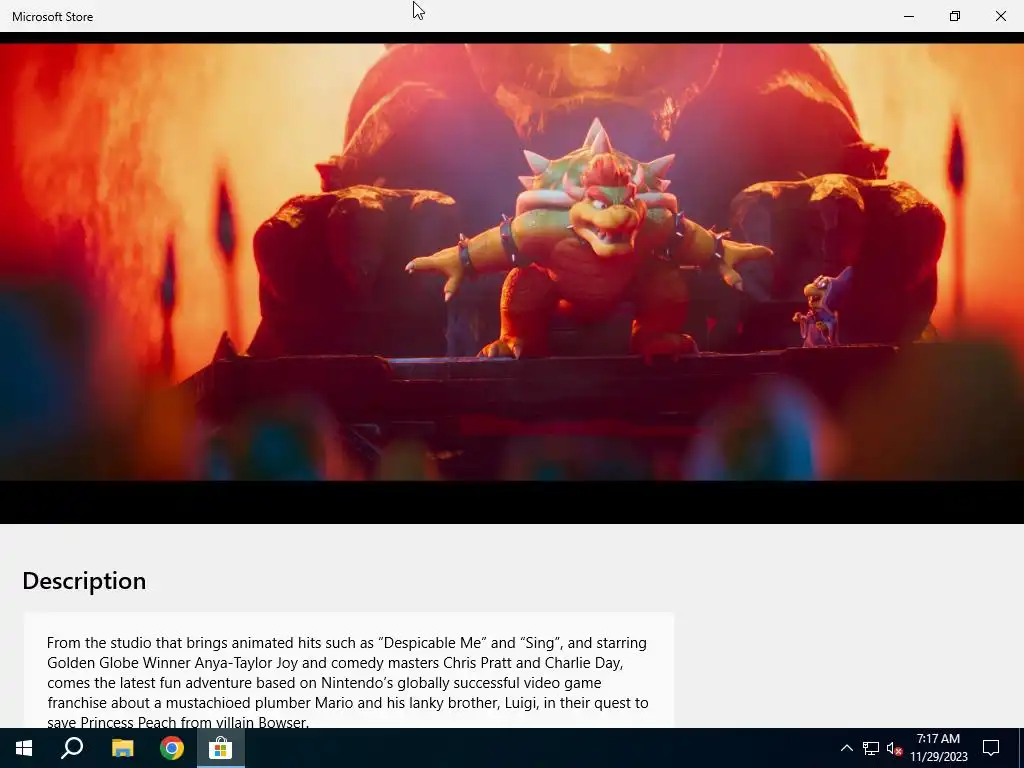Open the notification center icon

991,748
